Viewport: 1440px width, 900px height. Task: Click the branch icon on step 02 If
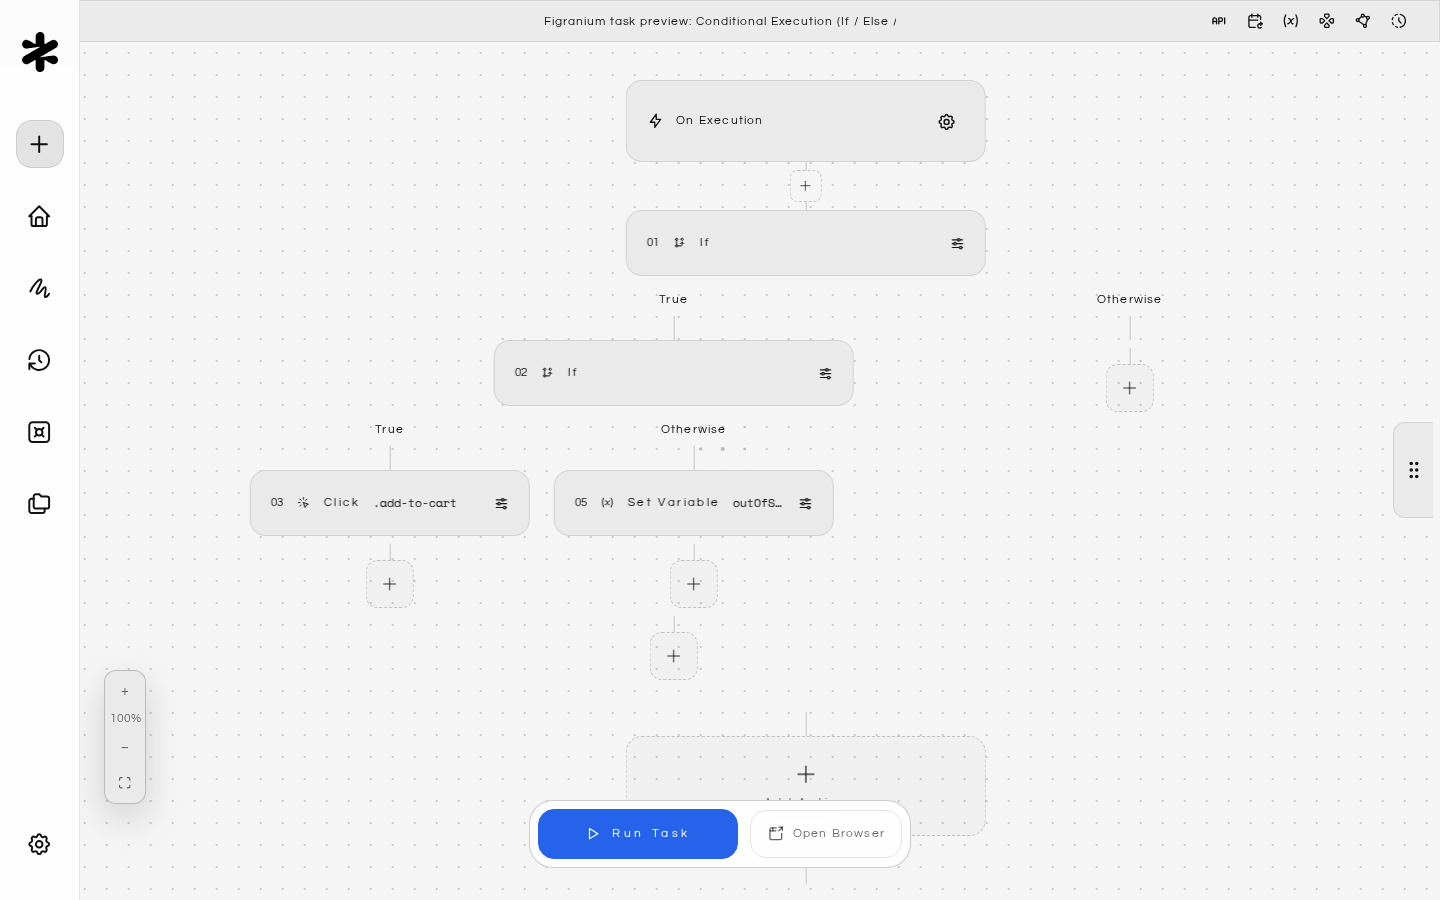pos(547,373)
